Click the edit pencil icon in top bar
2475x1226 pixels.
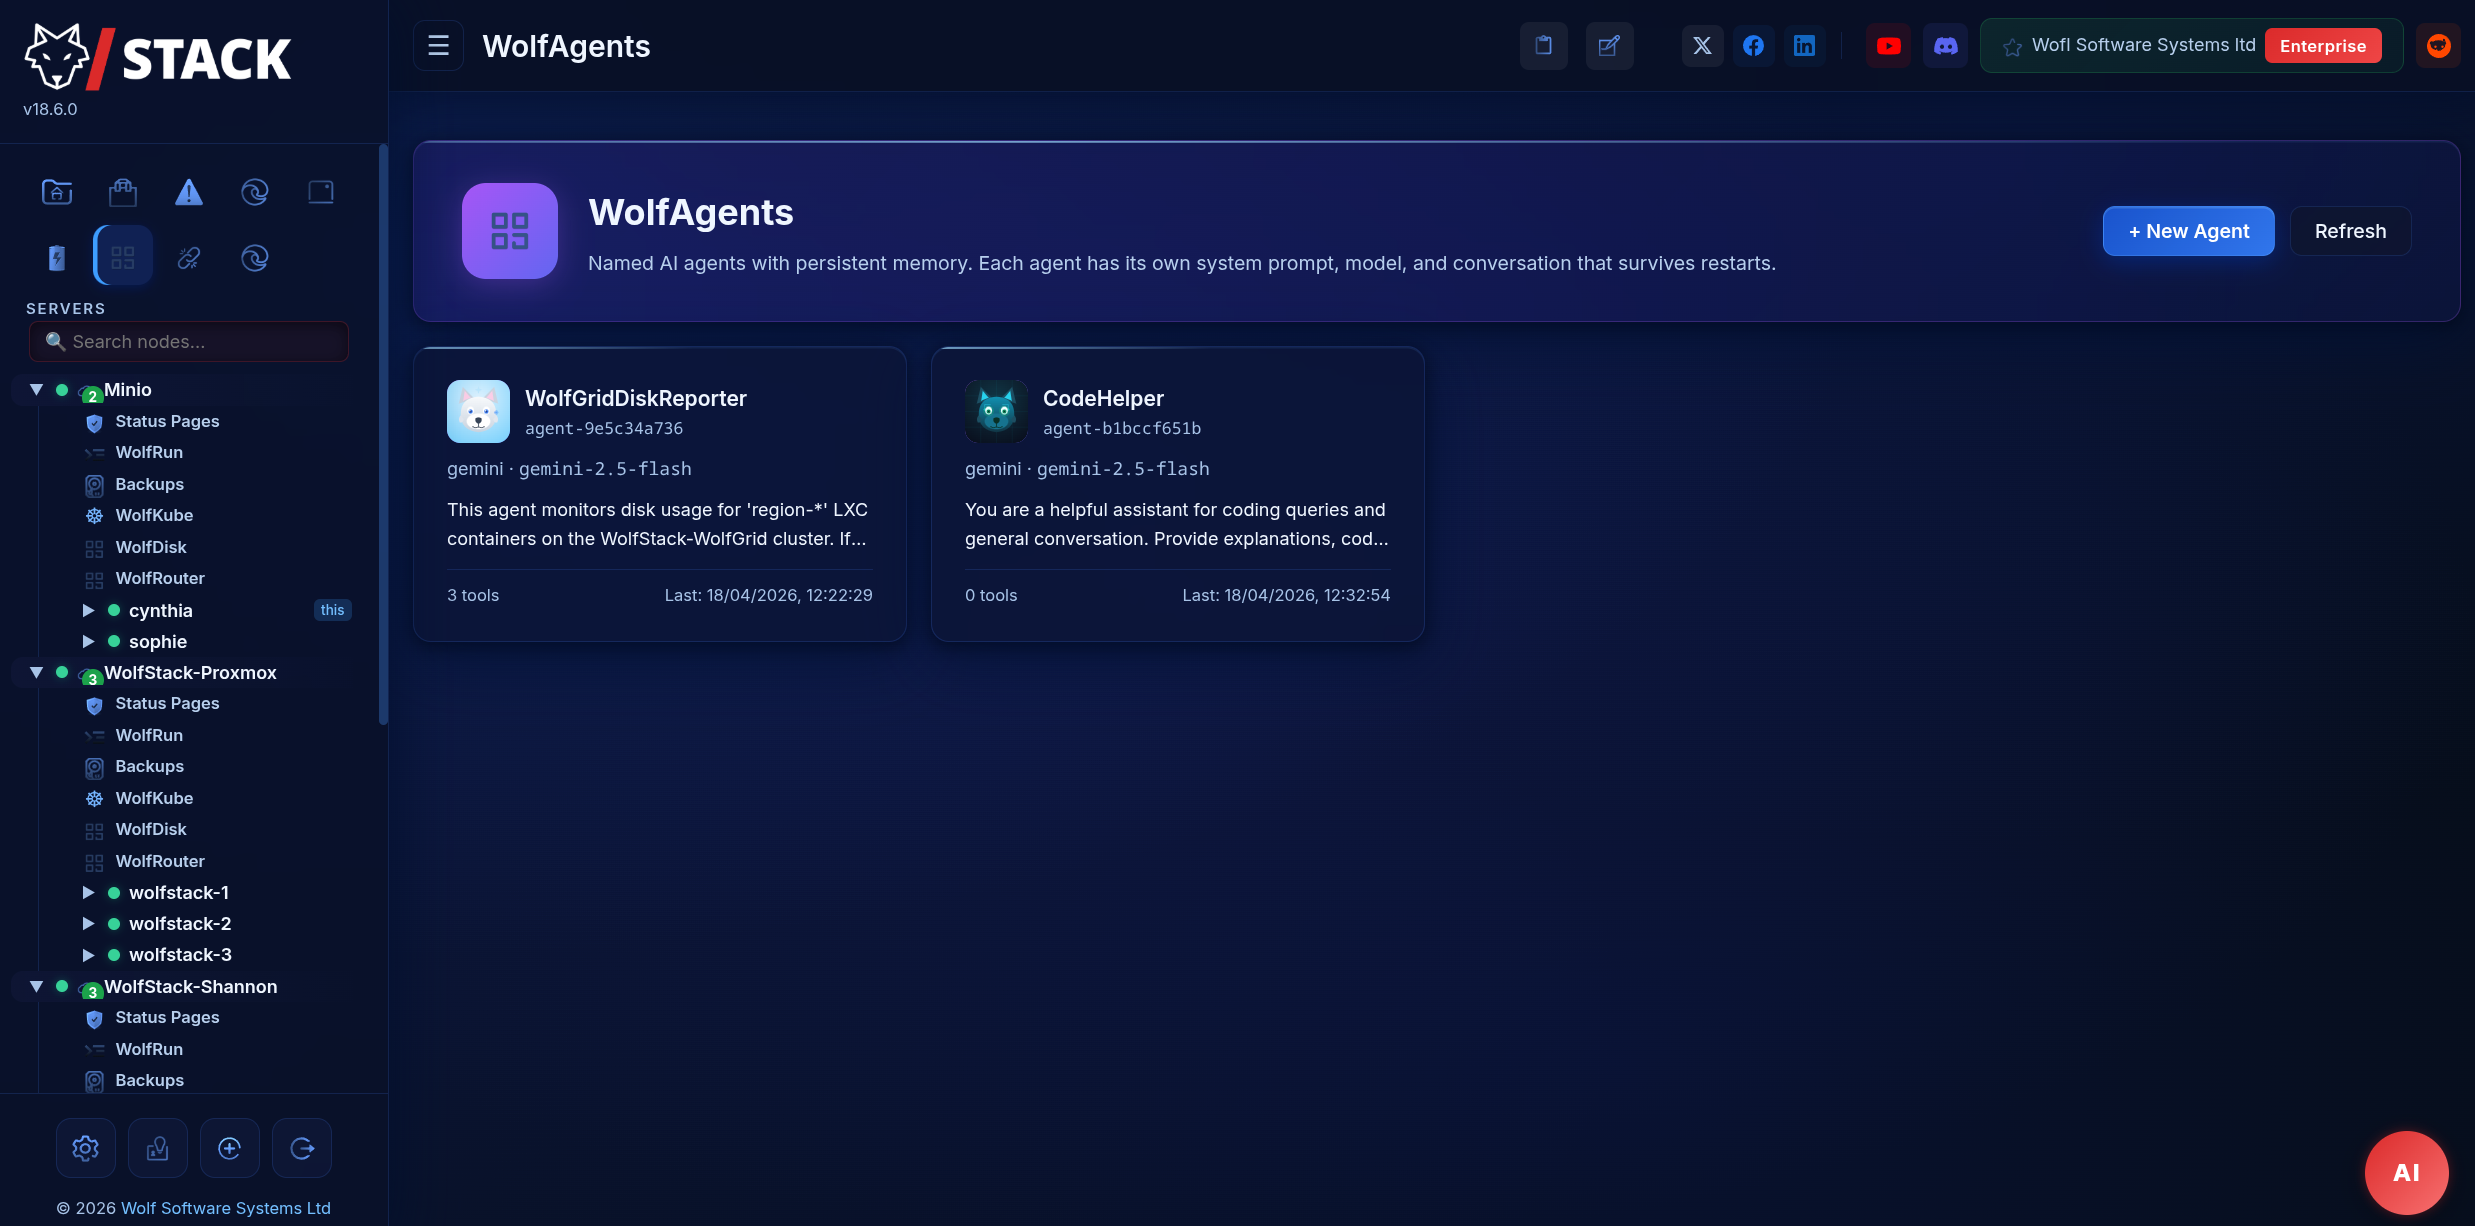(1609, 46)
